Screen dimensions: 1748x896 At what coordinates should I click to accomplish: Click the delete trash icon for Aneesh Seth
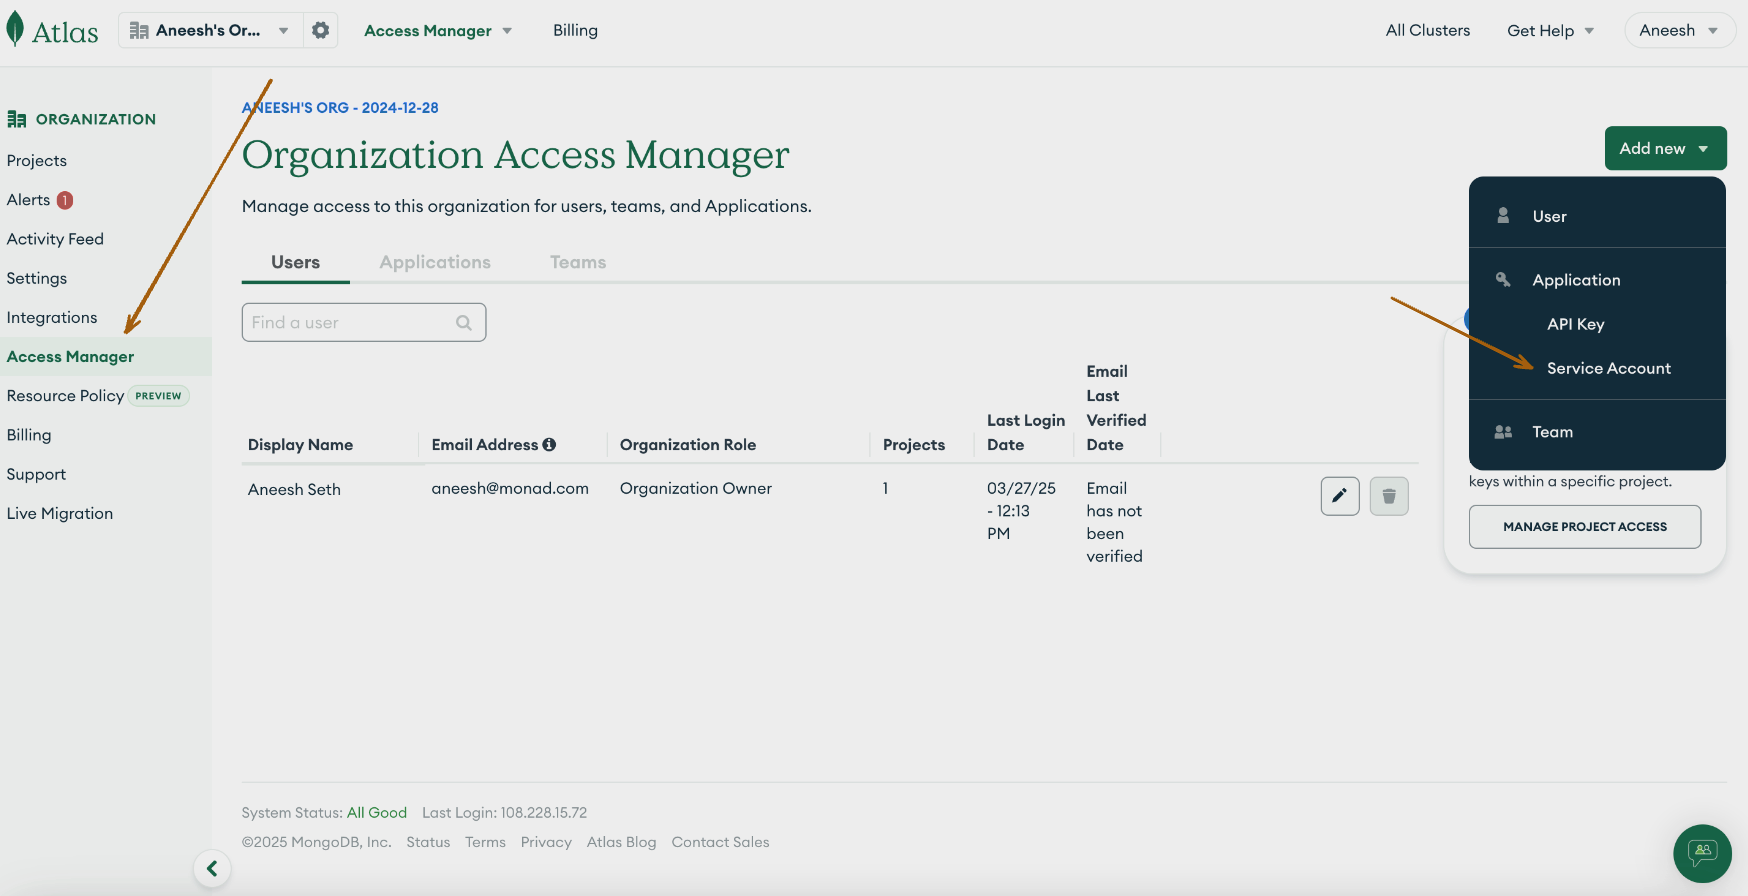(1388, 496)
